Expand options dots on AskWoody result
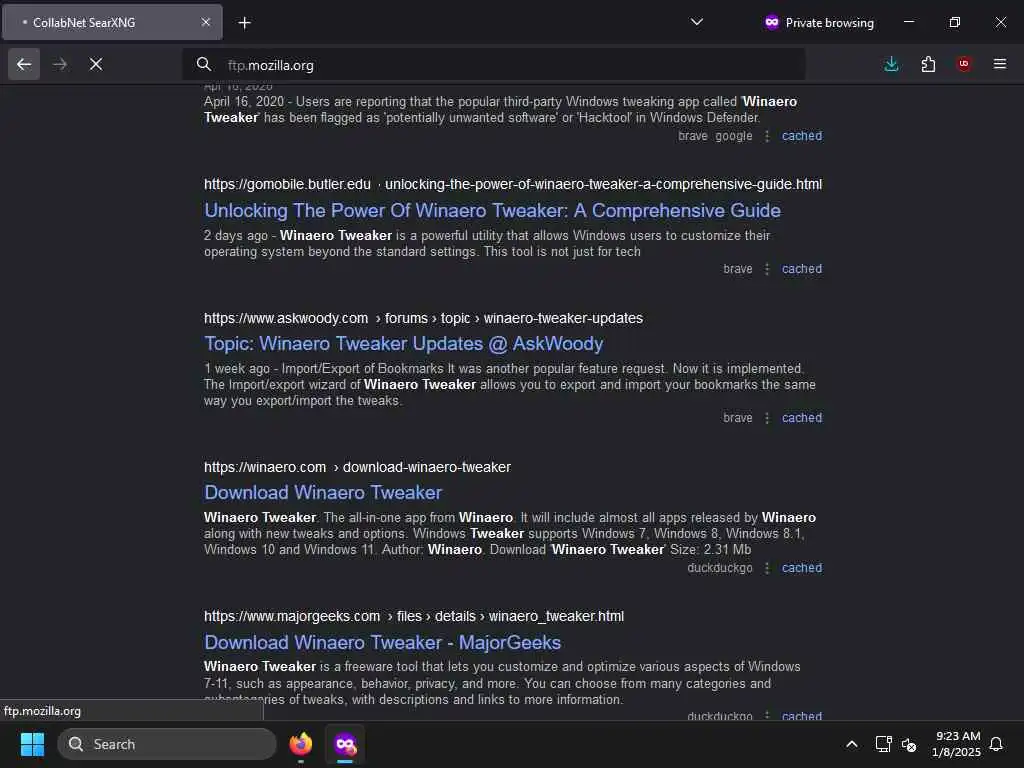This screenshot has height=768, width=1024. [x=767, y=418]
